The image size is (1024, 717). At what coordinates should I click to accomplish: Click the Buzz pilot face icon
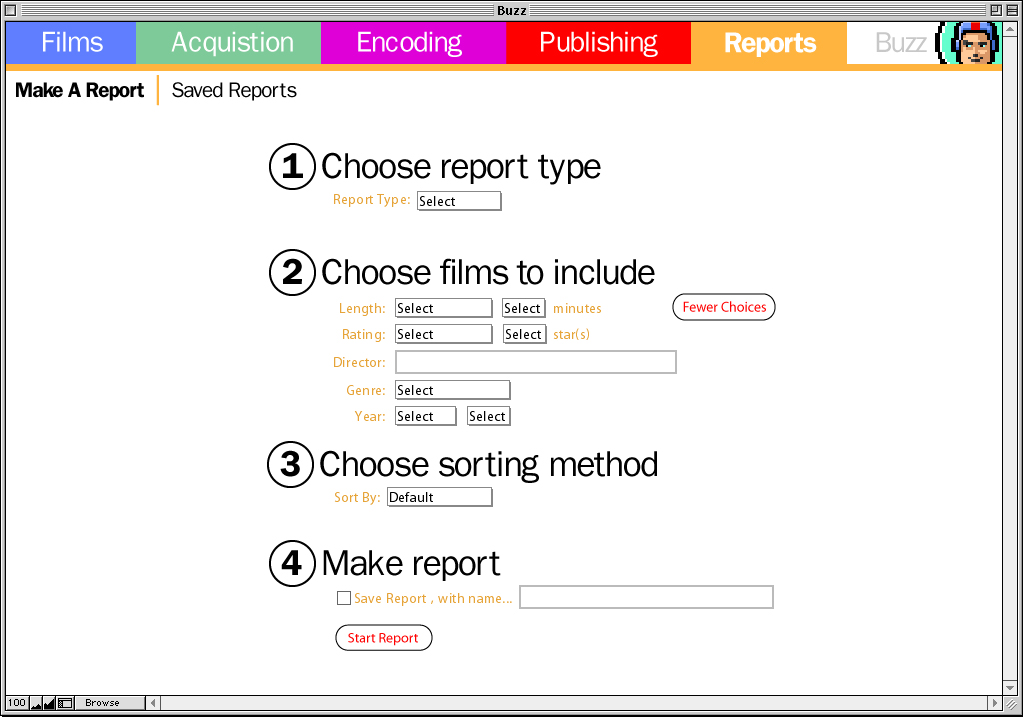(968, 42)
